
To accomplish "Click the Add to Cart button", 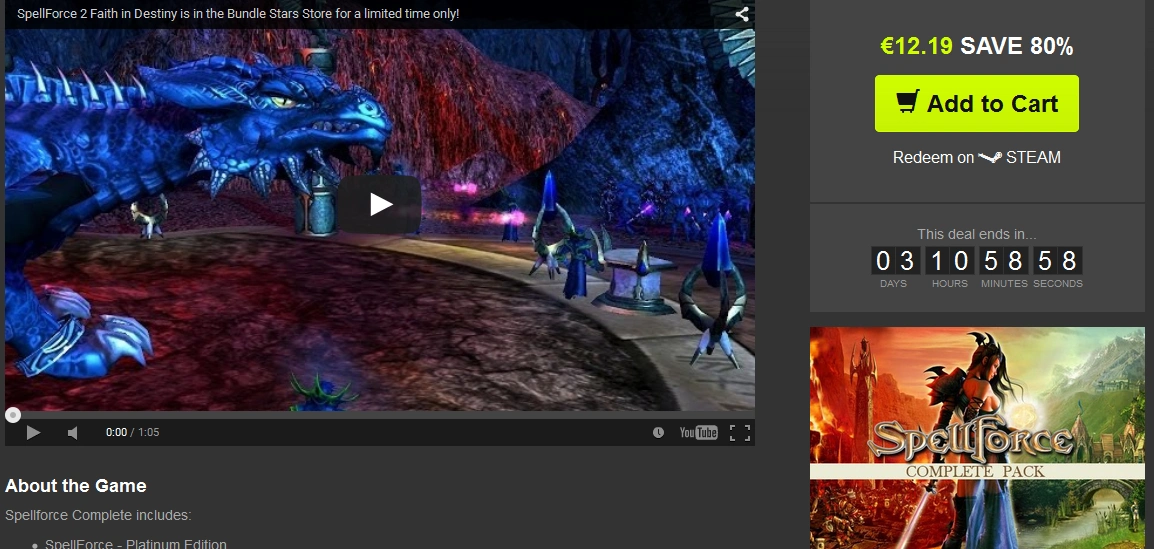I will [977, 104].
